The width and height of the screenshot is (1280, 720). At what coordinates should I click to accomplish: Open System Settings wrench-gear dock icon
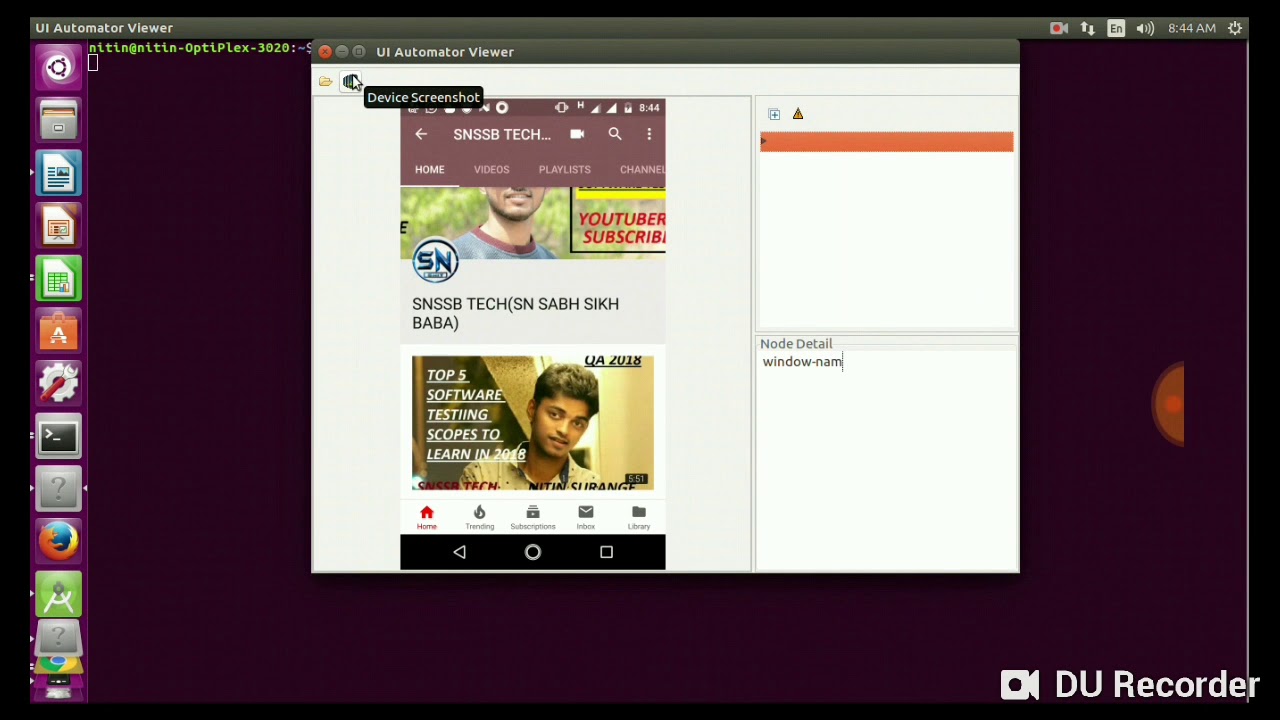click(x=58, y=384)
